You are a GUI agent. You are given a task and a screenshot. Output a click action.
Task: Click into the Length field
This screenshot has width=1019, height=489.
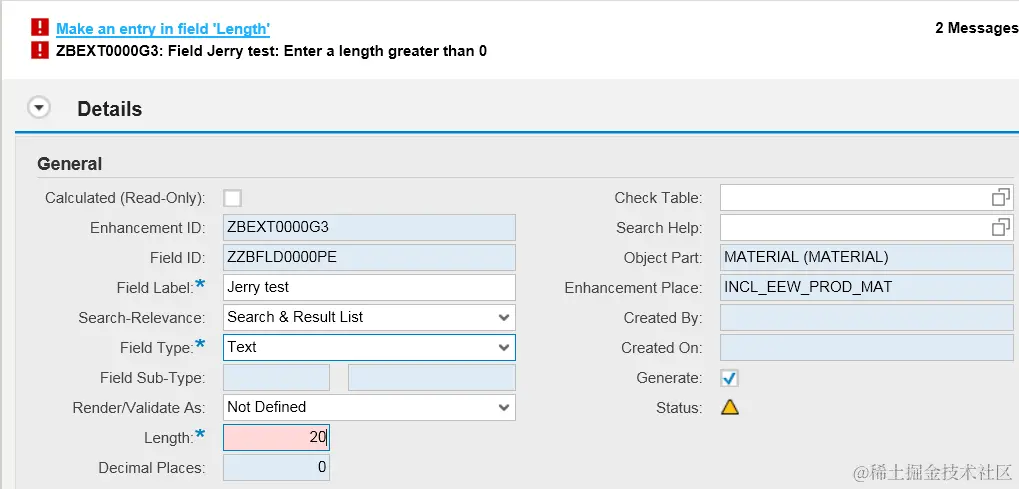276,437
